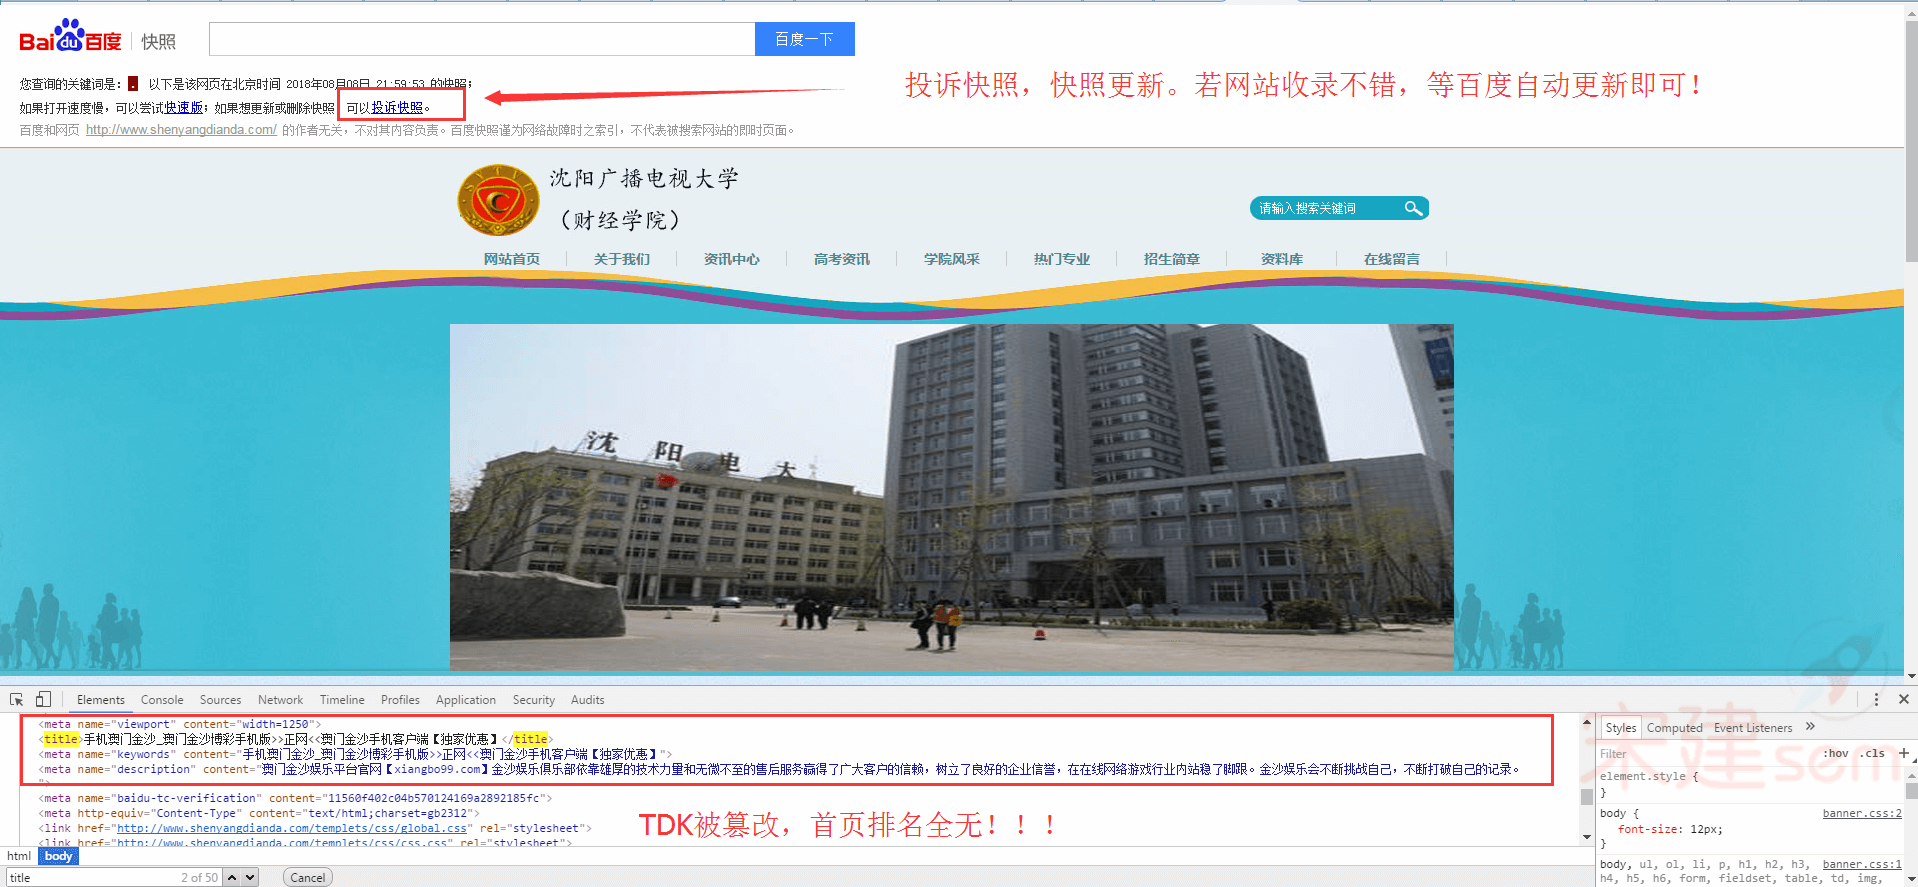Click the university round emblem logo
The height and width of the screenshot is (887, 1918).
(x=498, y=200)
